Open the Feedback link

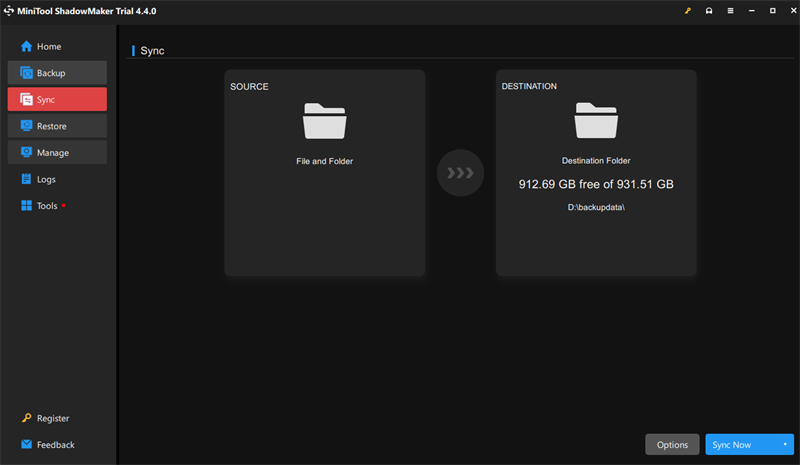(56, 445)
